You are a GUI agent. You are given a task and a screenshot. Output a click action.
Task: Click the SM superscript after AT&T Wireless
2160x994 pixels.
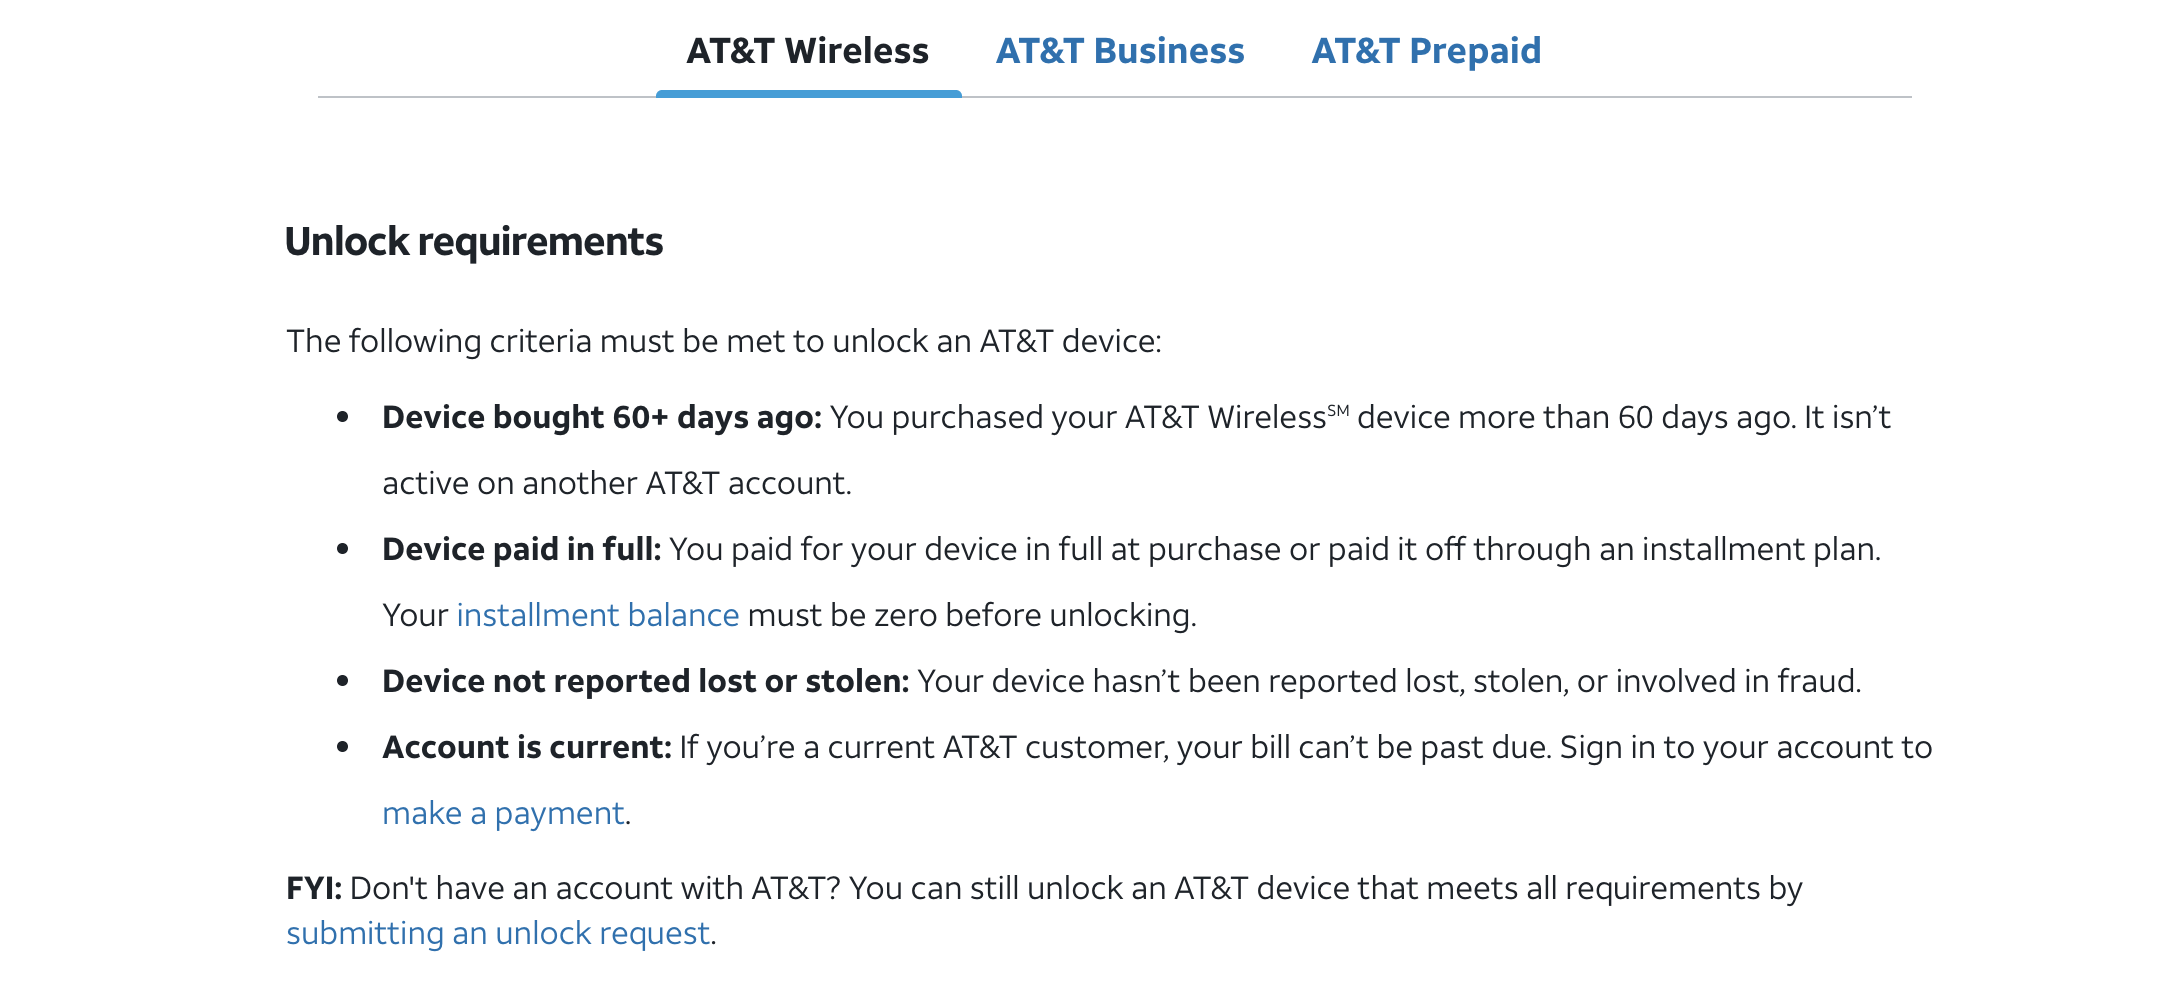click(x=1338, y=410)
